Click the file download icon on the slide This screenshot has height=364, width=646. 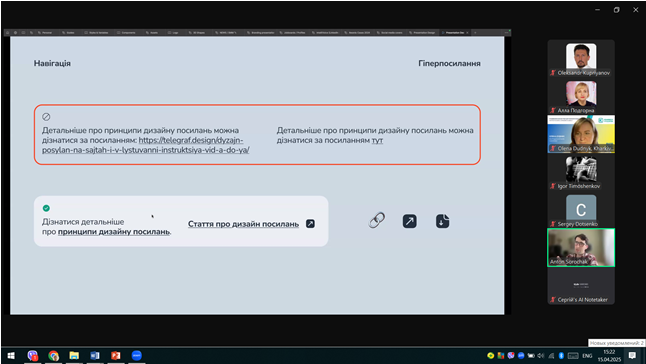click(442, 221)
